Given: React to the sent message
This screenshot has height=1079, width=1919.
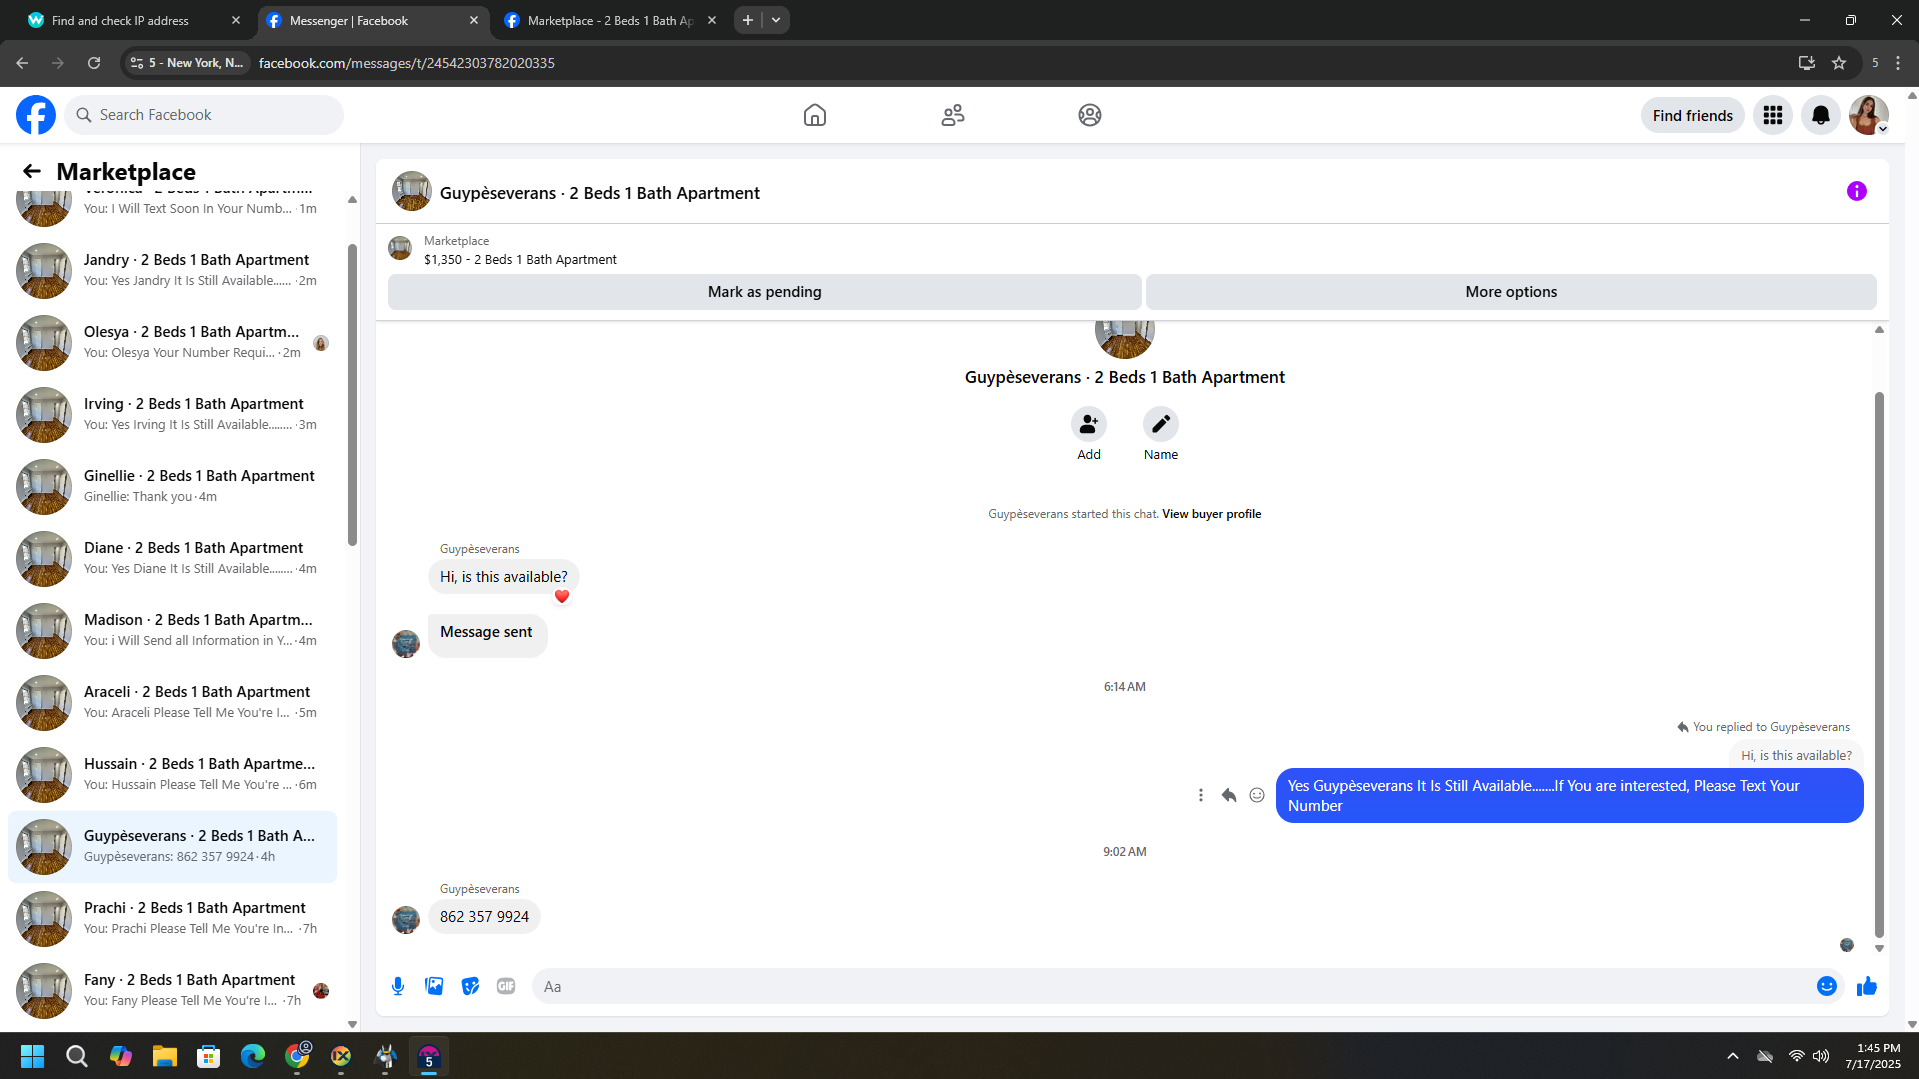Looking at the screenshot, I should [x=1257, y=795].
